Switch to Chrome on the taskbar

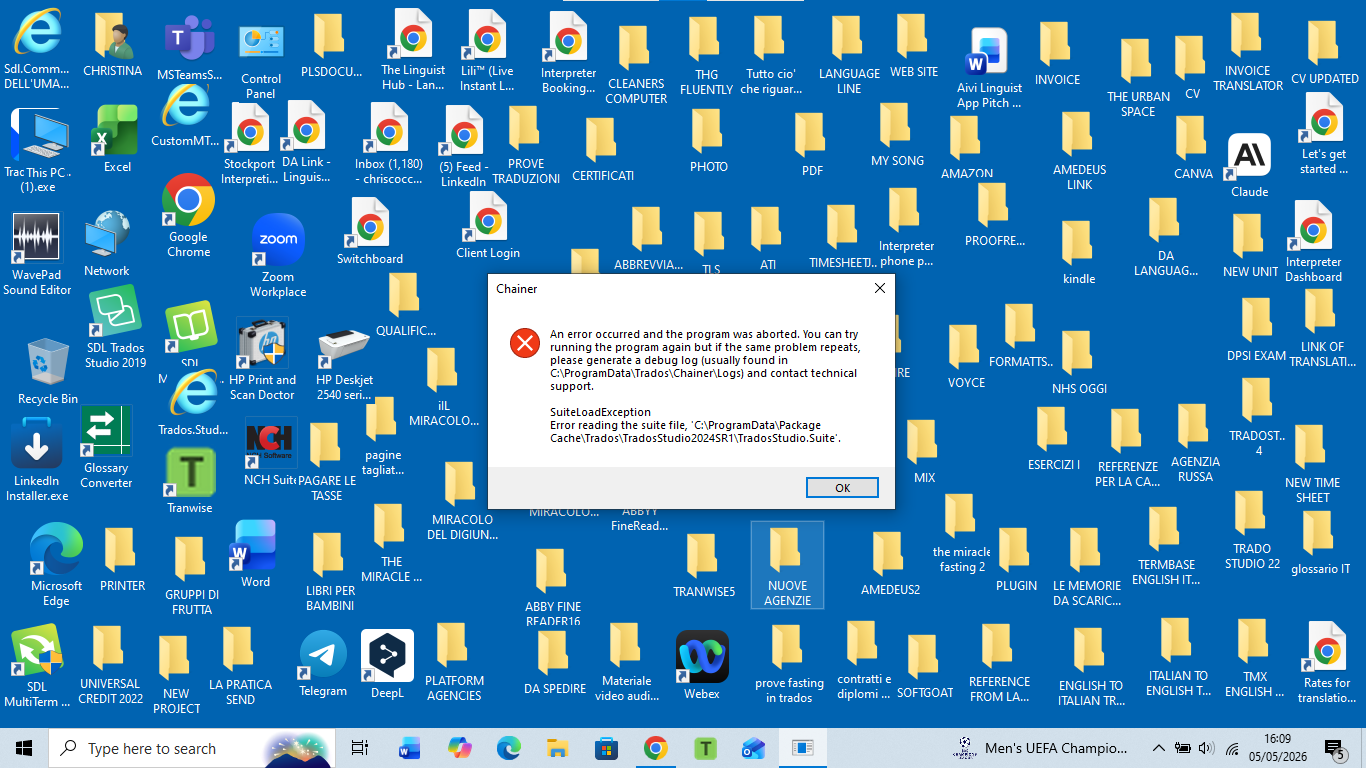point(655,748)
